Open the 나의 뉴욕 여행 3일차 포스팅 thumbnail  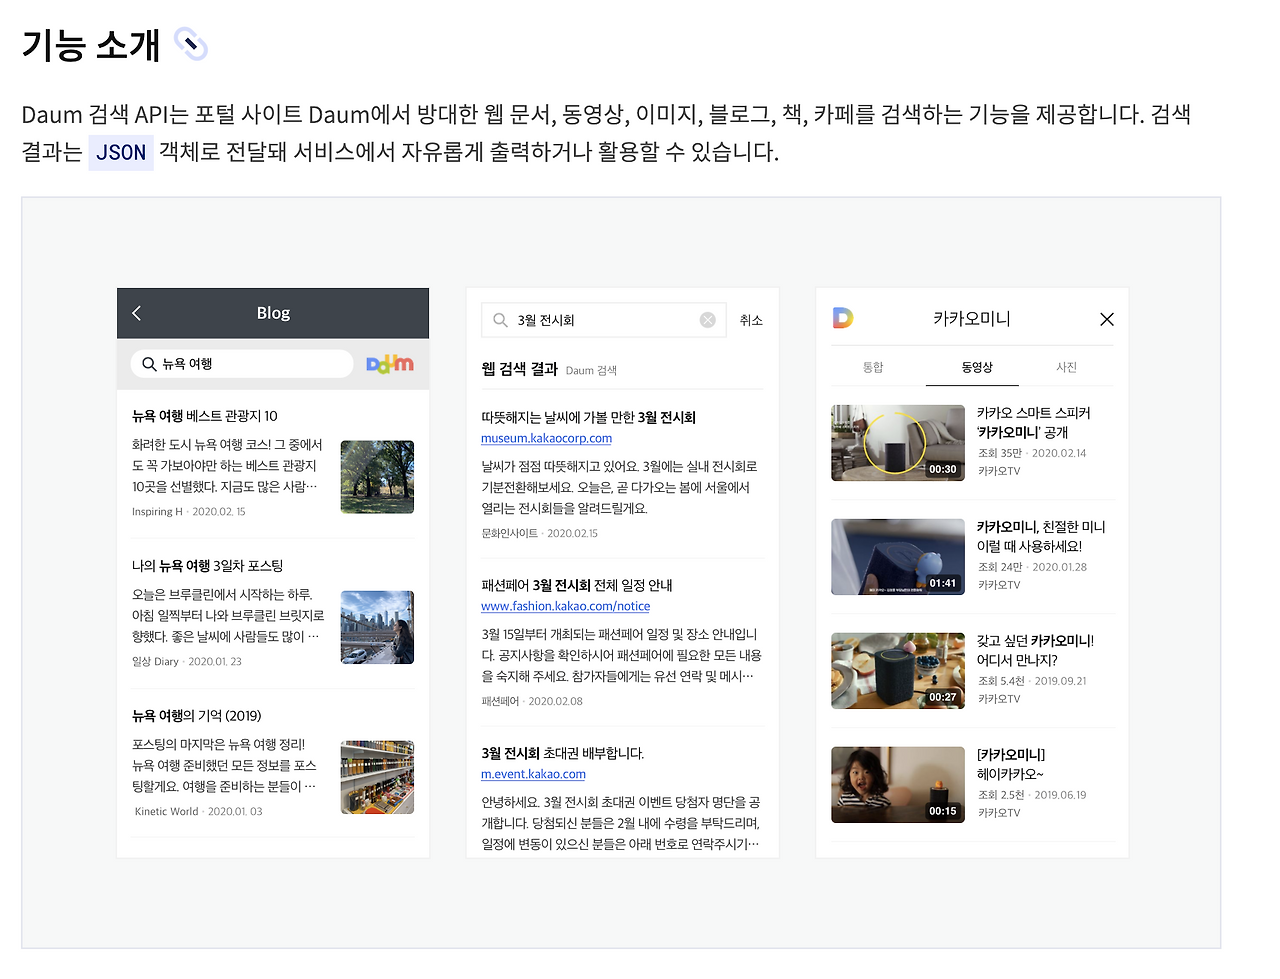377,627
